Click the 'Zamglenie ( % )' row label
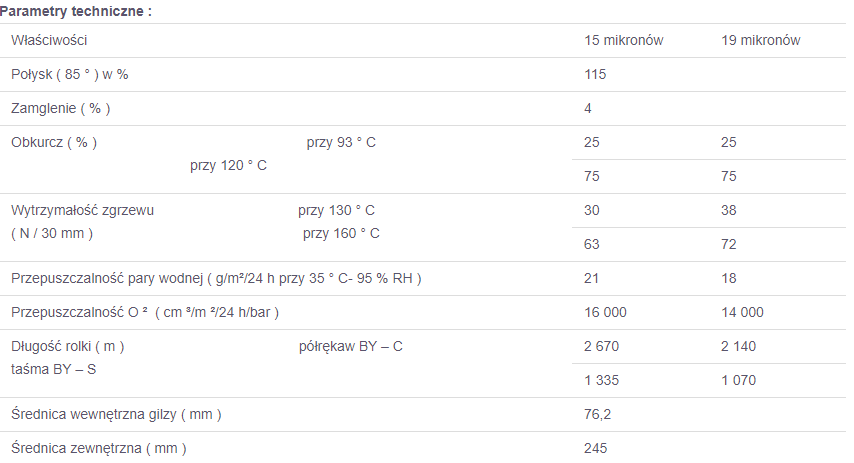The image size is (854, 463). pyautogui.click(x=60, y=108)
